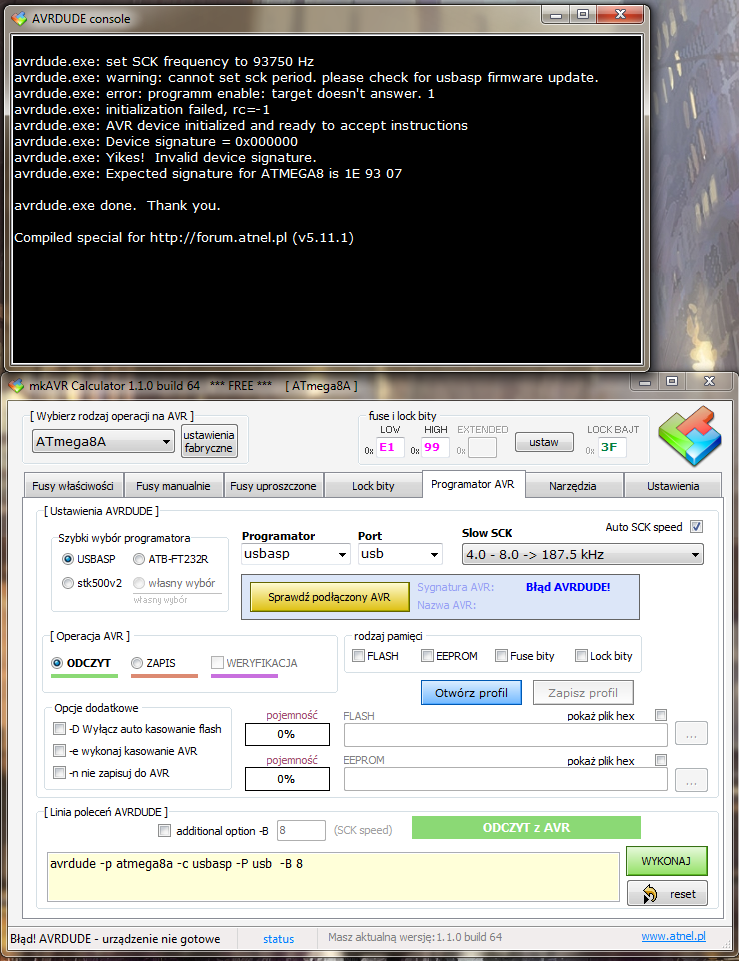739x961 pixels.
Task: Browse for EEPROM file with ... button
Action: 691,780
